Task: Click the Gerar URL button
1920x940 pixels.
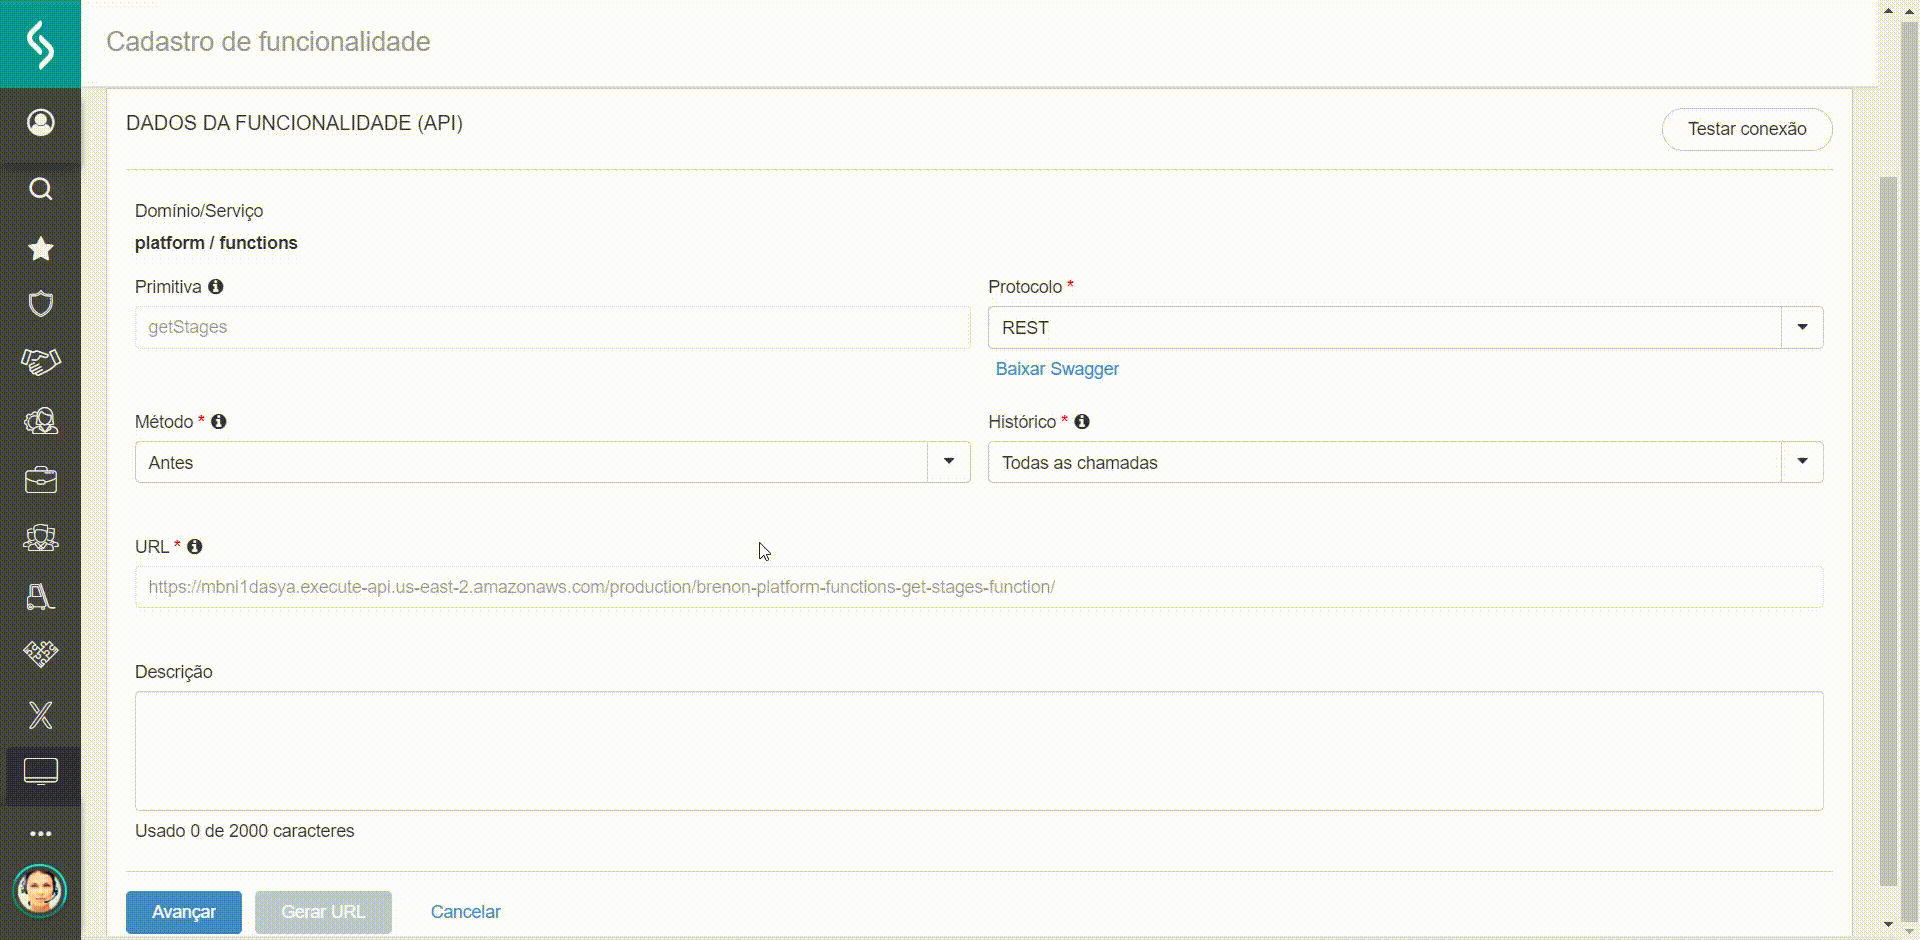Action: [323, 912]
